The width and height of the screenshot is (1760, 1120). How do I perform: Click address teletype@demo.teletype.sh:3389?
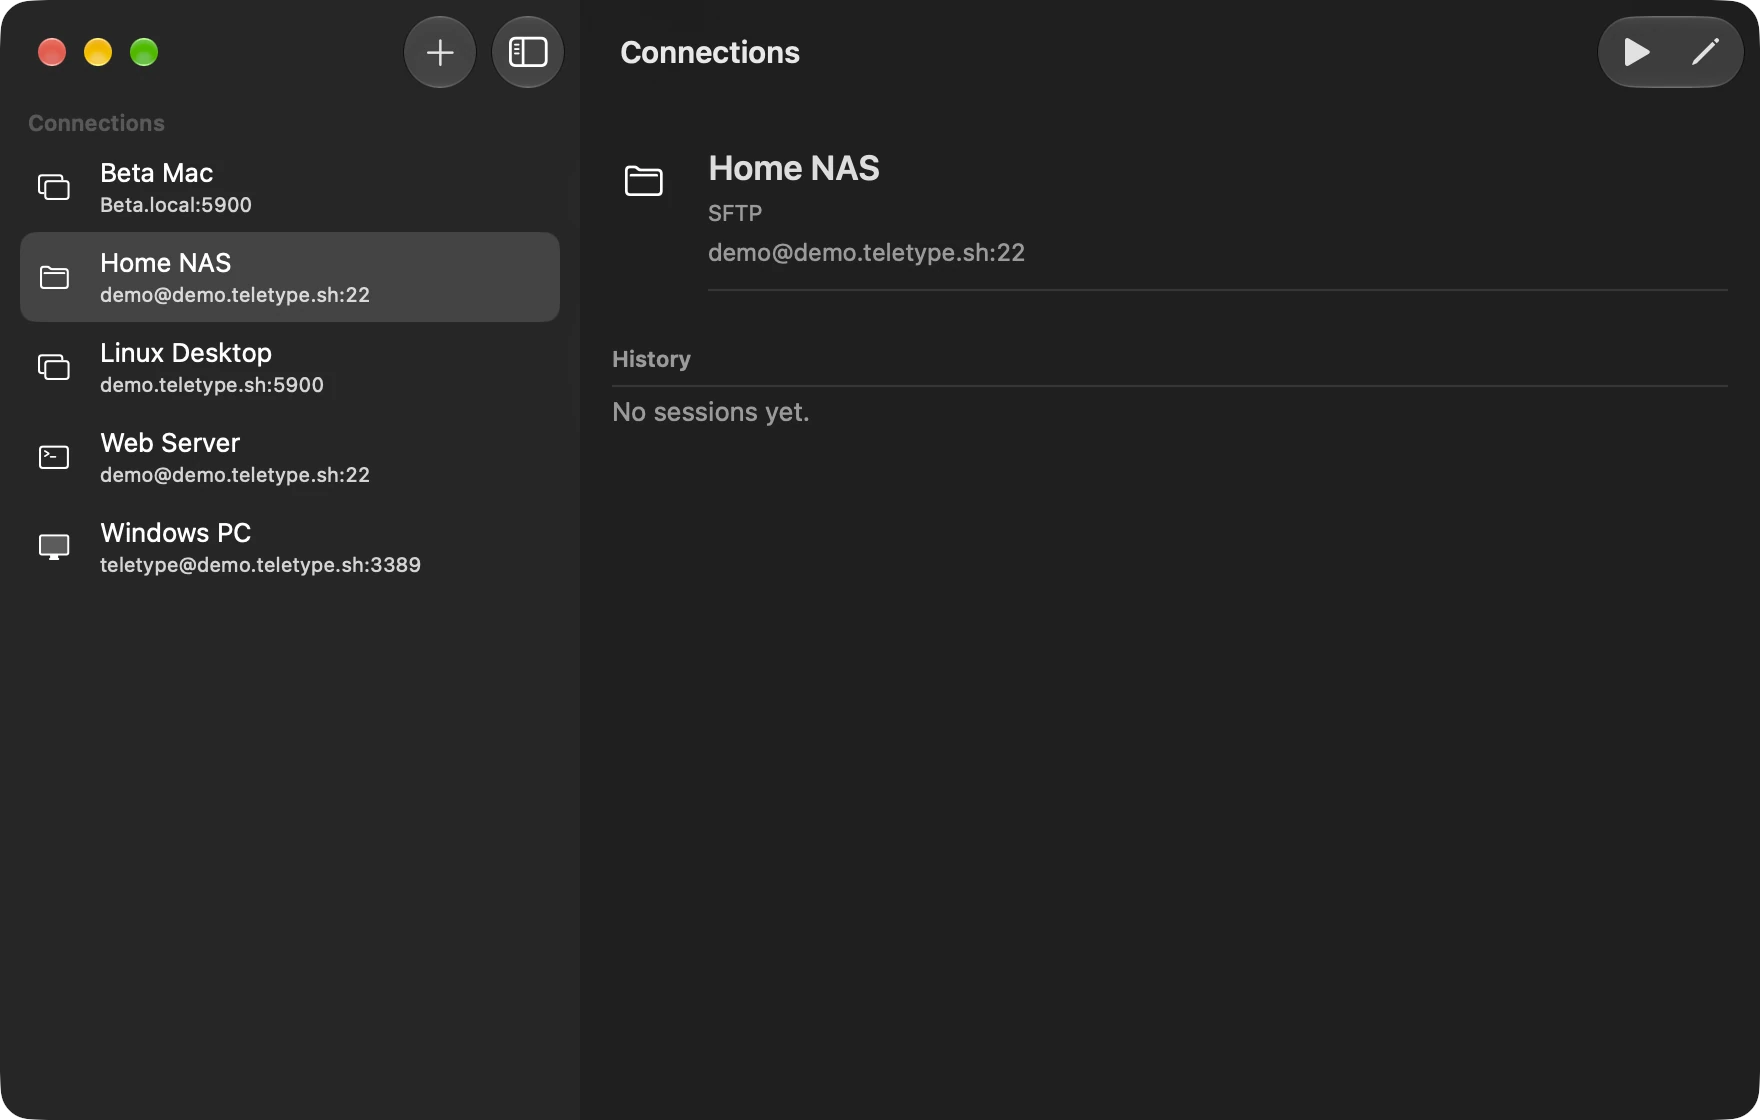(260, 565)
